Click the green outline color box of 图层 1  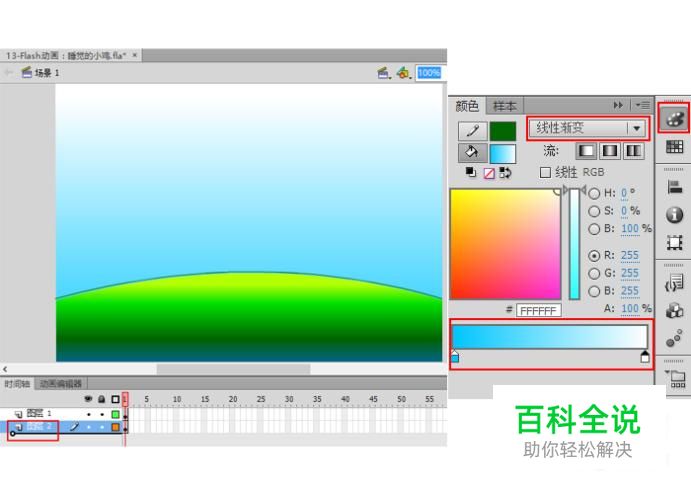[115, 414]
